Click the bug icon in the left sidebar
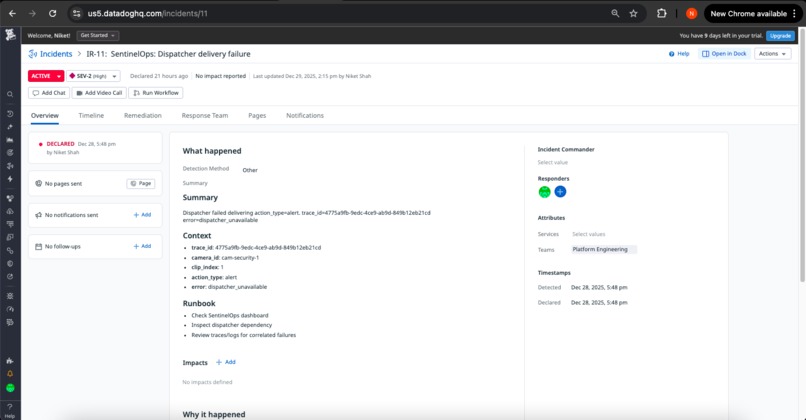The image size is (806, 420). 10,296
